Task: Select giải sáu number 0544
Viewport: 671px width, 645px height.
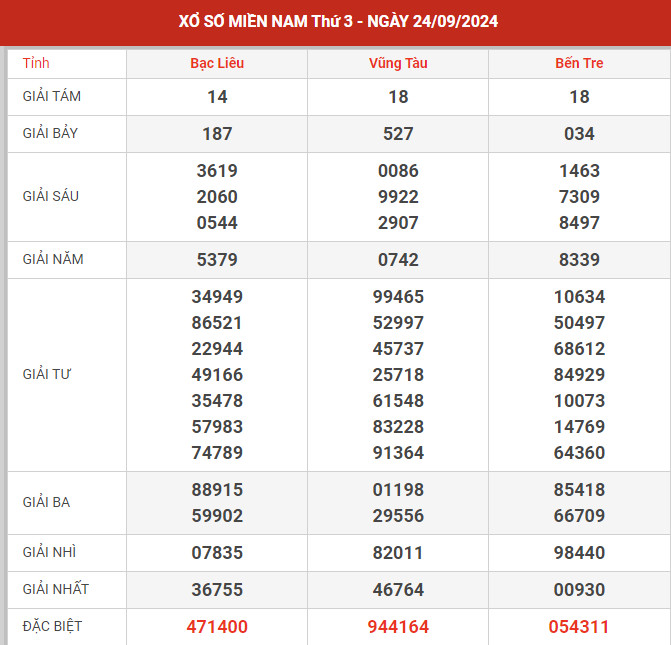Action: (x=217, y=223)
